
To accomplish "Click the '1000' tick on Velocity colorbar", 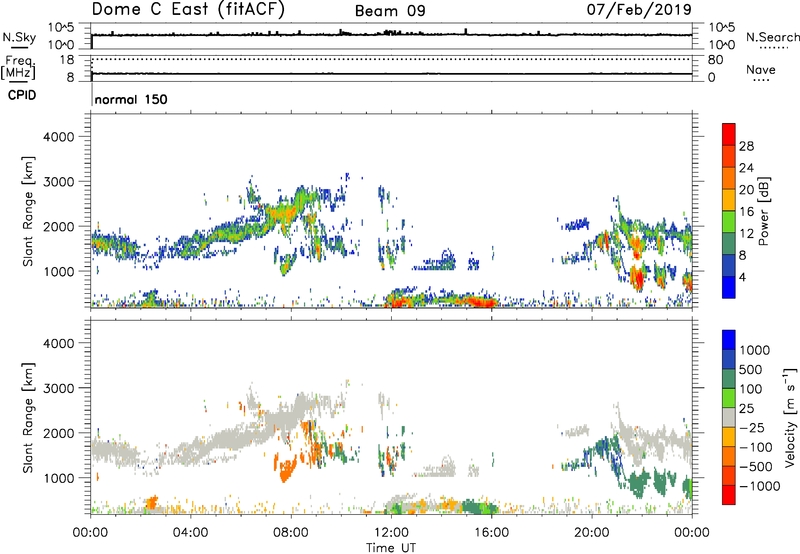I will point(755,350).
